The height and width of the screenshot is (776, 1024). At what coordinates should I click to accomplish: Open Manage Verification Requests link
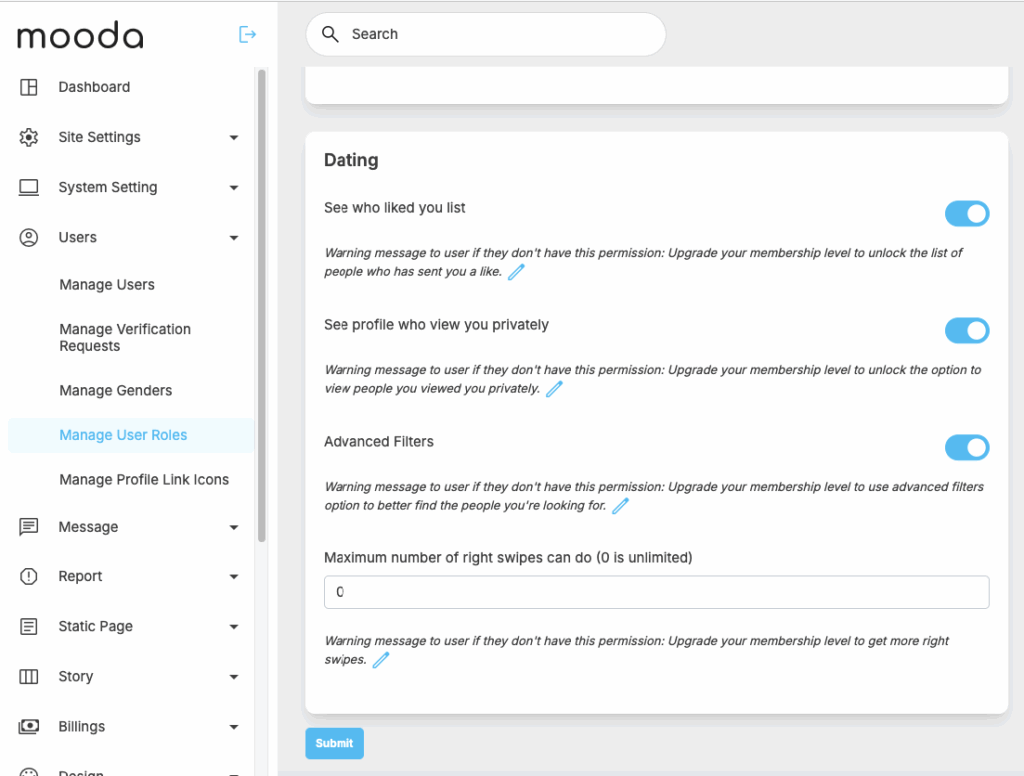[125, 338]
